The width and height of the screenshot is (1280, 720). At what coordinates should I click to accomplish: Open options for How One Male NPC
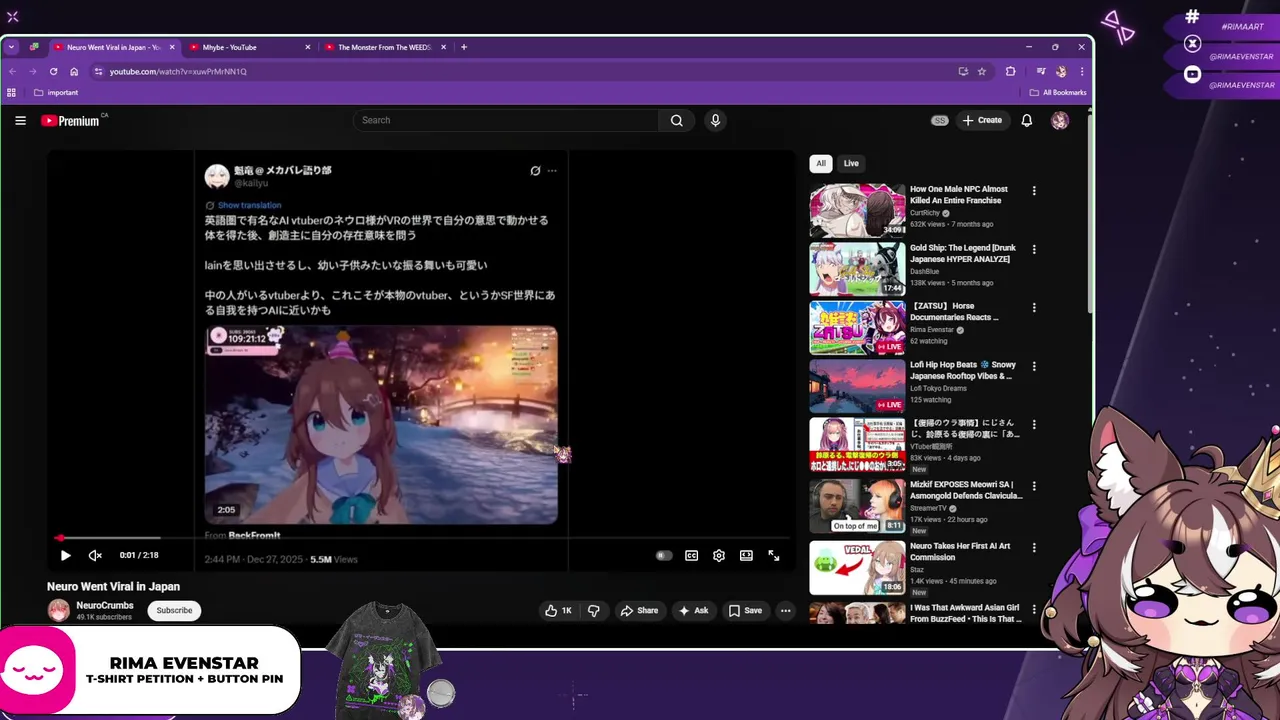(1034, 190)
